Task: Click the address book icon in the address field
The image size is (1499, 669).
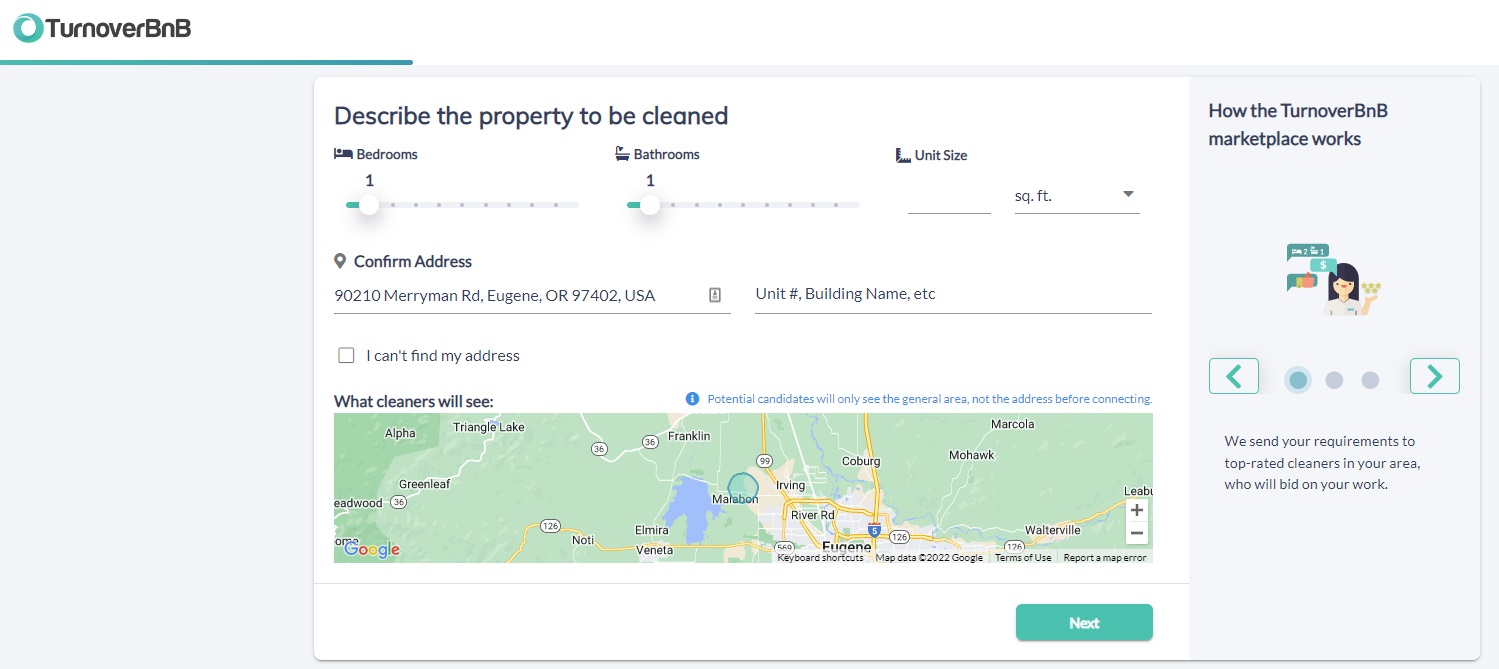Action: coord(715,295)
